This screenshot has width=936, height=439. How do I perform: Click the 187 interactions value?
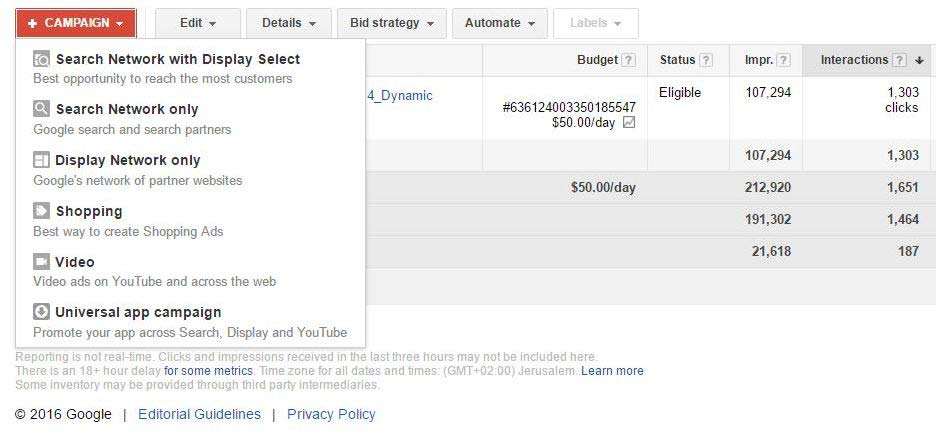coord(909,251)
